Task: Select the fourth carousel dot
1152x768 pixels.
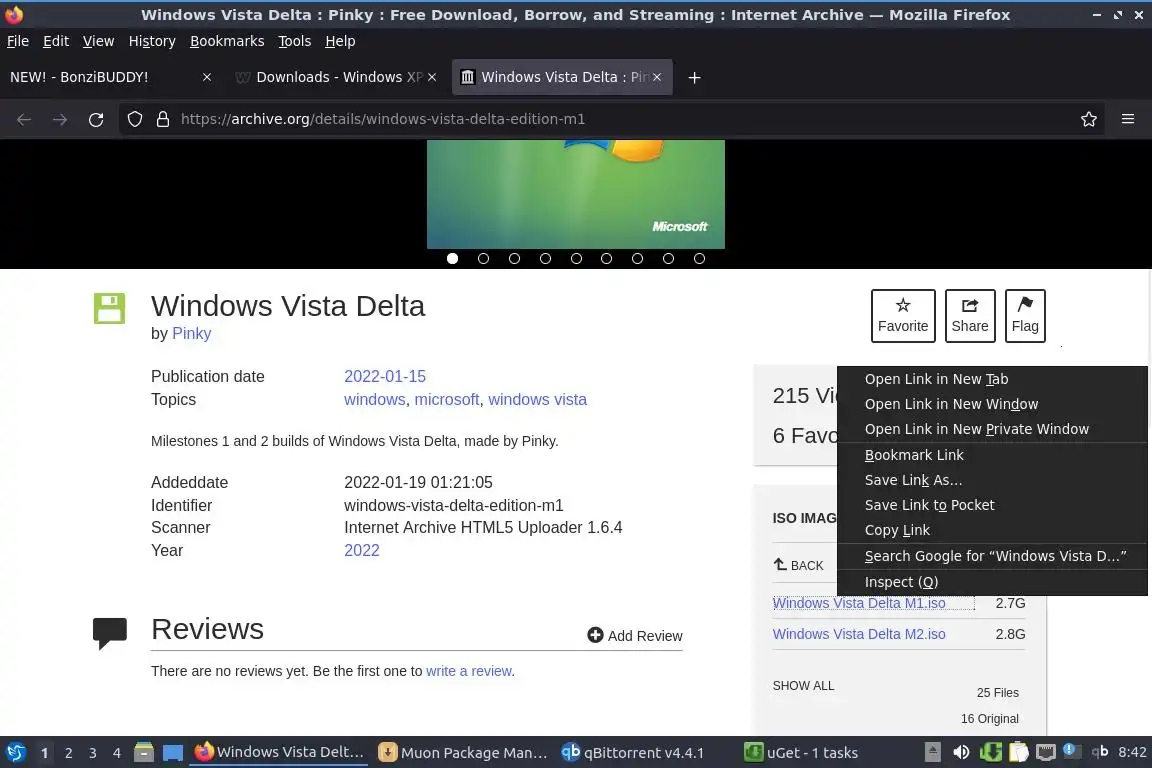Action: (545, 259)
